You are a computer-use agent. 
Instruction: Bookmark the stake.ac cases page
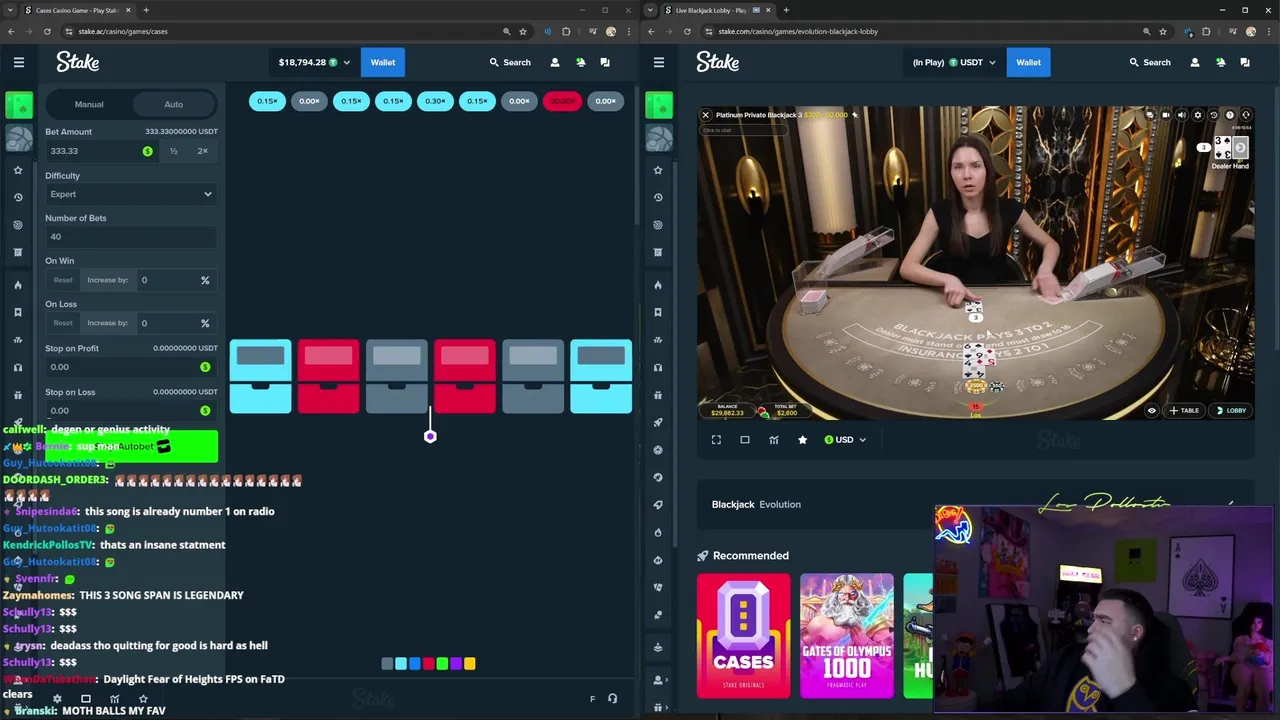coord(523,31)
